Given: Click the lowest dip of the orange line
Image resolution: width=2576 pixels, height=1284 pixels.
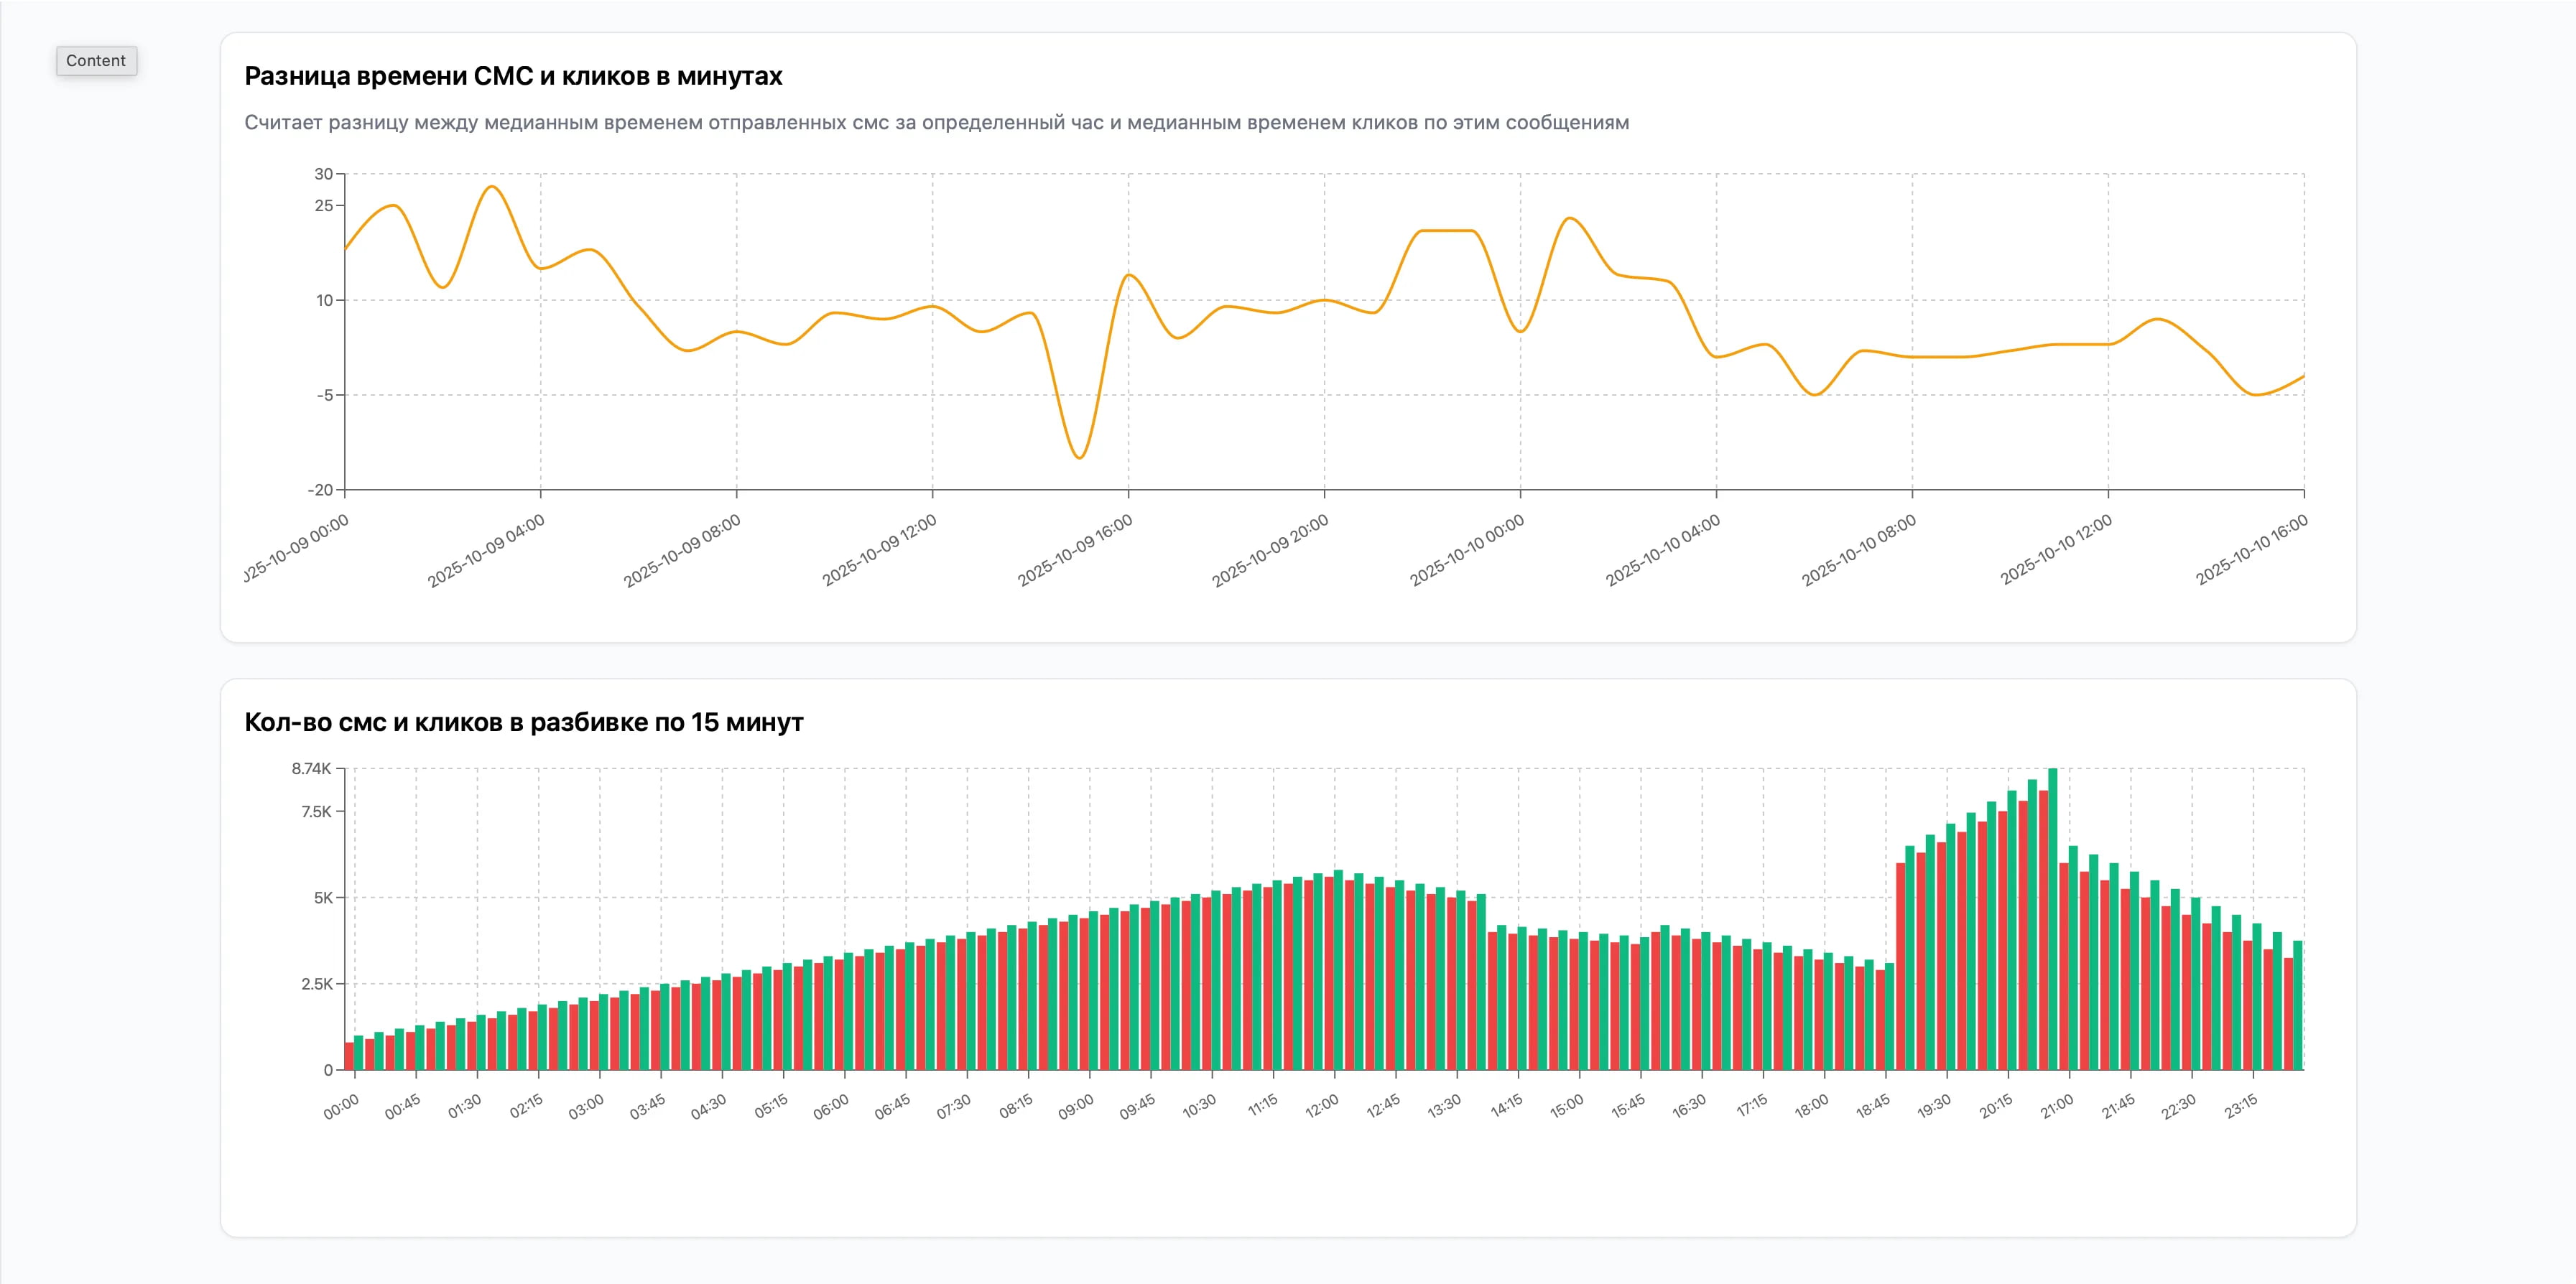Looking at the screenshot, I should point(1079,458).
